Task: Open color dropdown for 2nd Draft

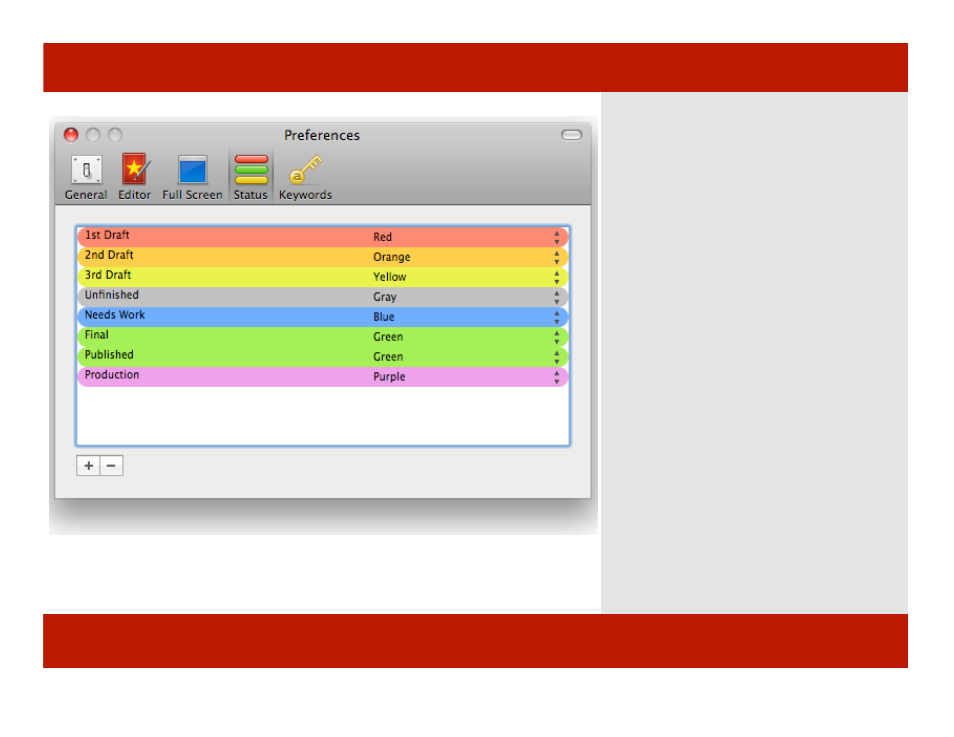Action: point(557,257)
